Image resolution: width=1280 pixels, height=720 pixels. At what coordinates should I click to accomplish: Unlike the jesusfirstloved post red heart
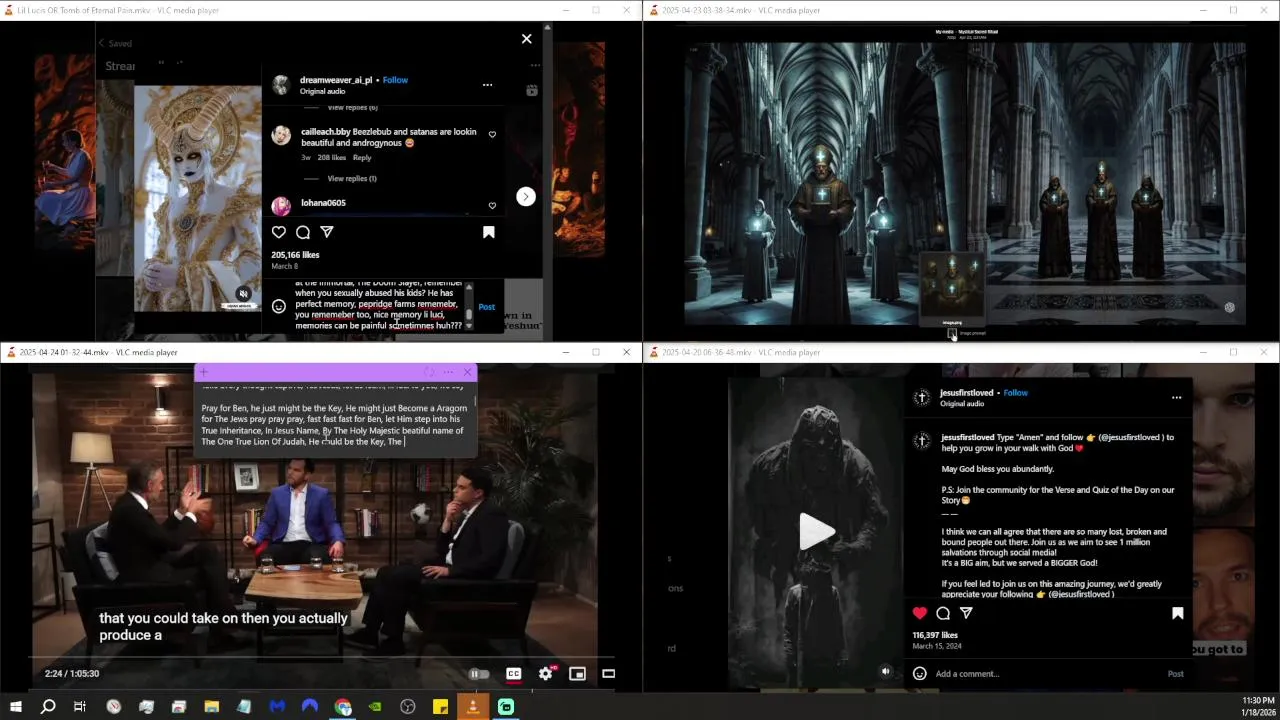pyautogui.click(x=919, y=613)
